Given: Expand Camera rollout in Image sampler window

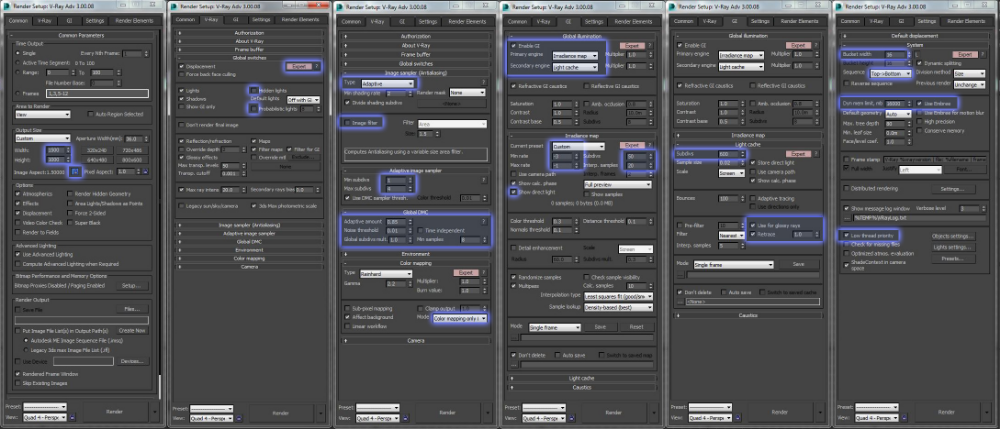Looking at the screenshot, I should pyautogui.click(x=416, y=340).
